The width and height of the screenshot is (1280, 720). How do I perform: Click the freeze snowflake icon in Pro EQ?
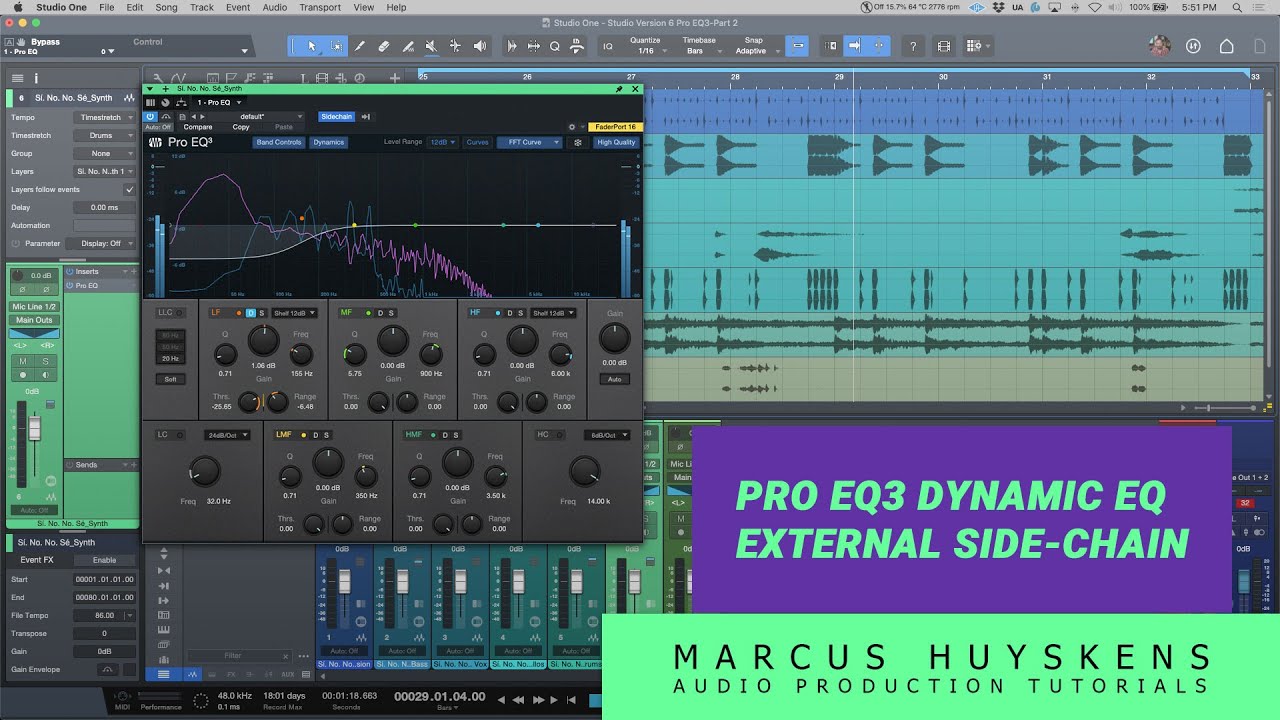[578, 142]
